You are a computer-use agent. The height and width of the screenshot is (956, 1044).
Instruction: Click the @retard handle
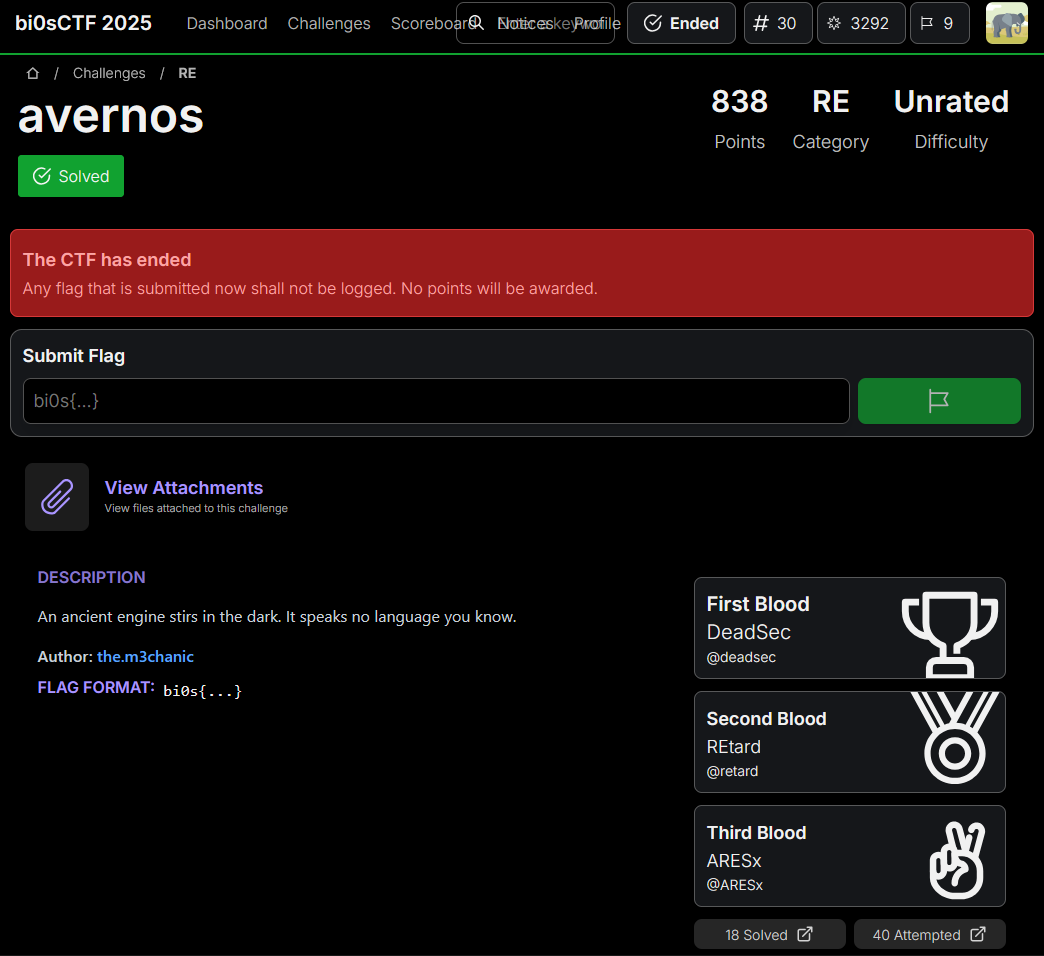pyautogui.click(x=732, y=772)
